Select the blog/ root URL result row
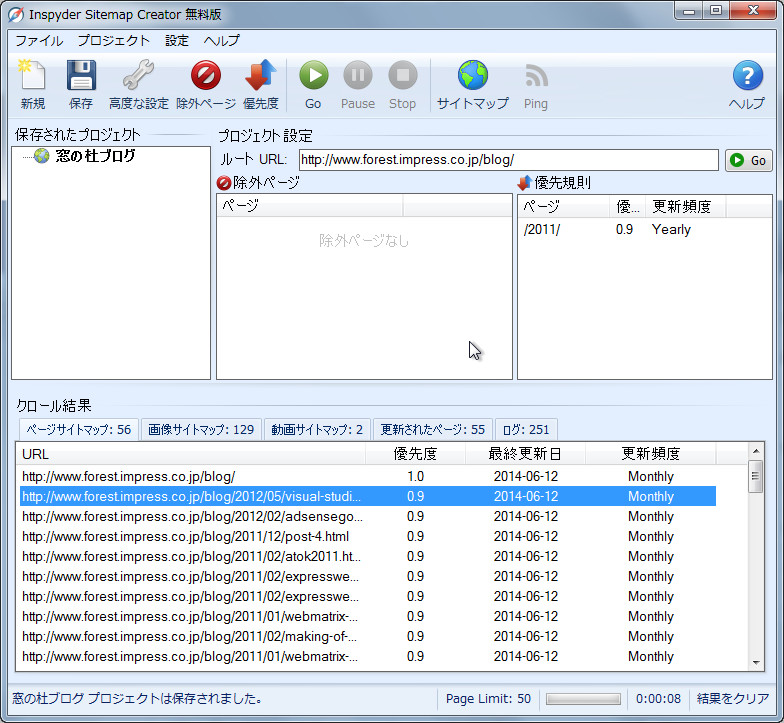Image resolution: width=784 pixels, height=723 pixels. (368, 476)
